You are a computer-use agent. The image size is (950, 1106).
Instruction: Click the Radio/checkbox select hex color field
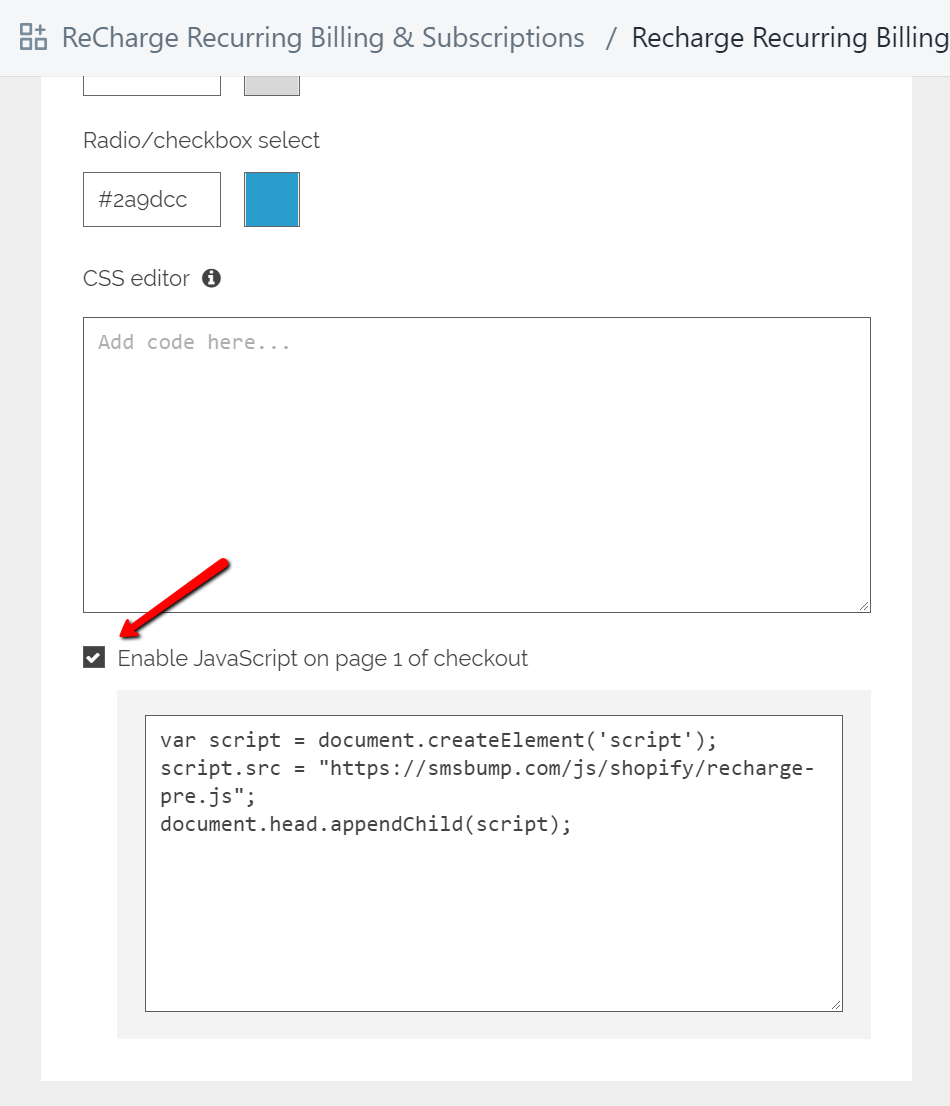point(152,200)
